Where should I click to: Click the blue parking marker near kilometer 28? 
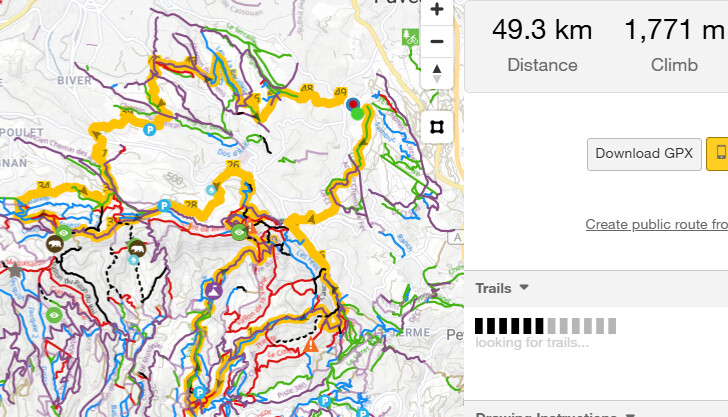click(164, 205)
